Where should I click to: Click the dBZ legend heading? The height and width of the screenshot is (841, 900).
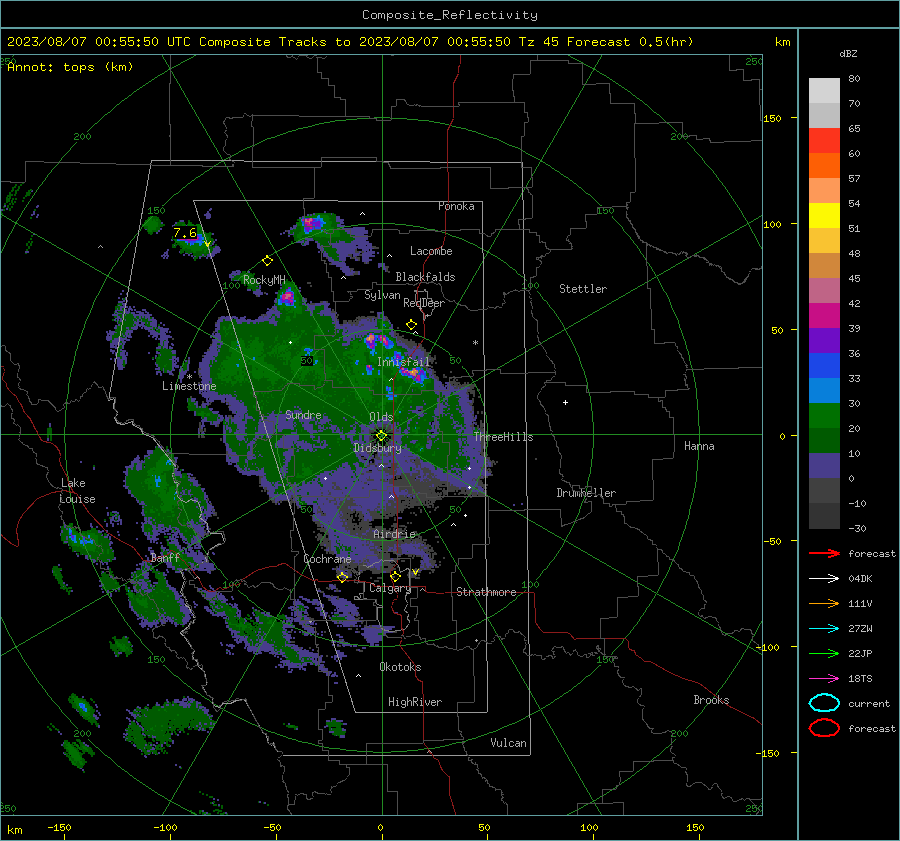(x=848, y=53)
